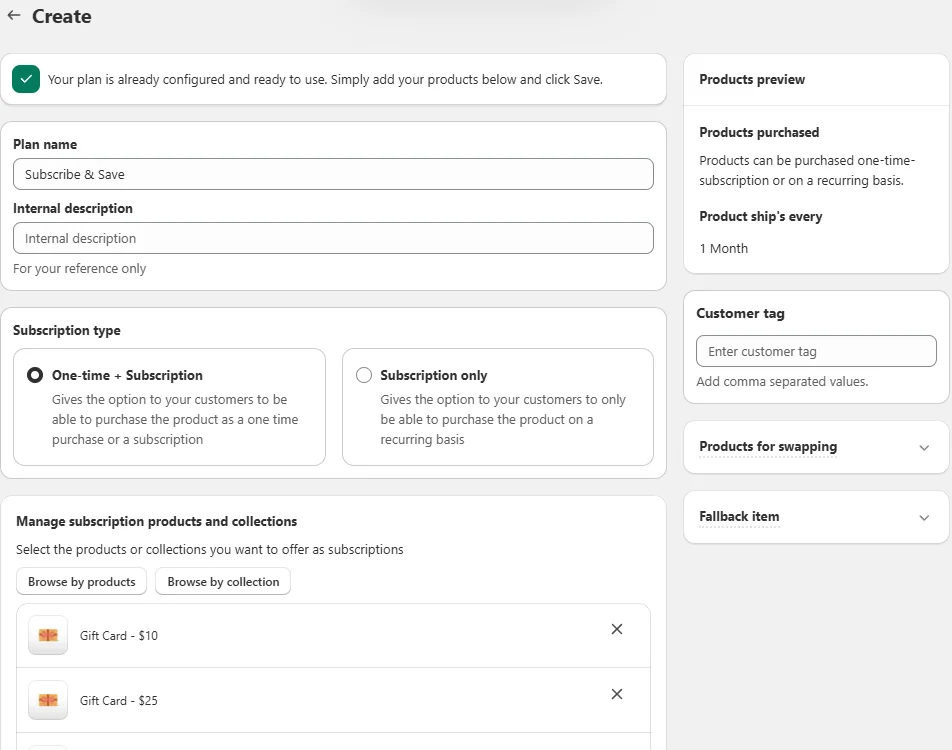The width and height of the screenshot is (952, 750).
Task: Click the Fallback item heading text
Action: pos(739,516)
